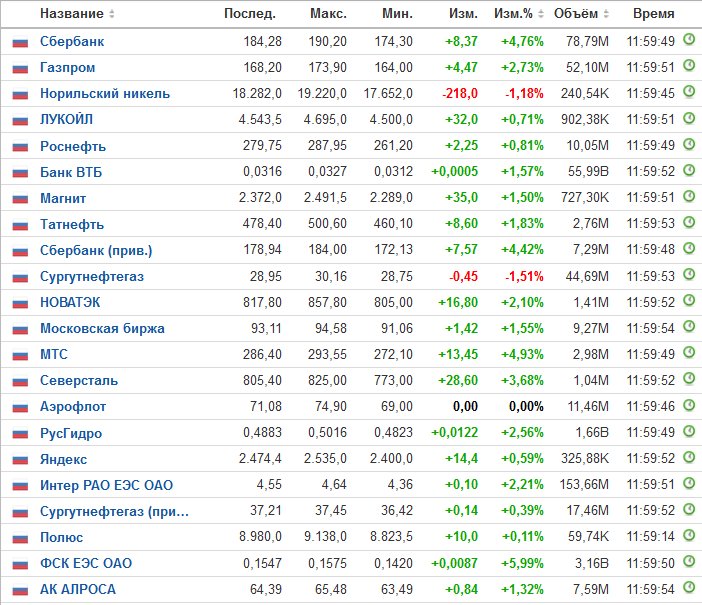Click the Russian flag icon beside Московская биржа
Viewport: 702px width, 605px height.
click(20, 330)
